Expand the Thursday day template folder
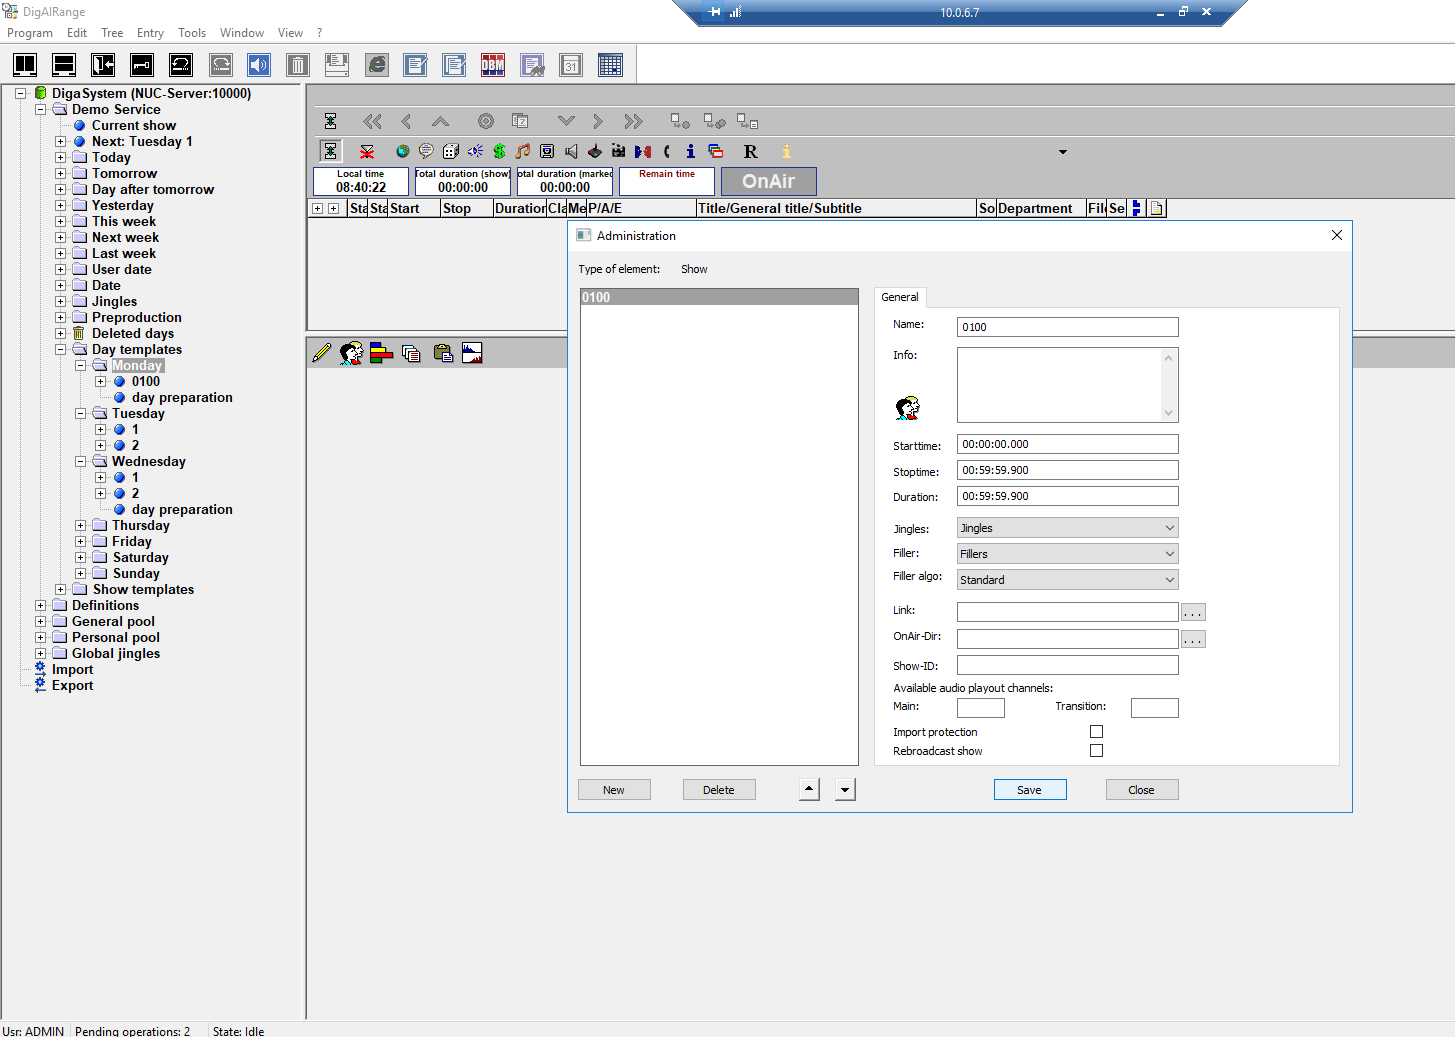This screenshot has height=1037, width=1455. pyautogui.click(x=81, y=525)
